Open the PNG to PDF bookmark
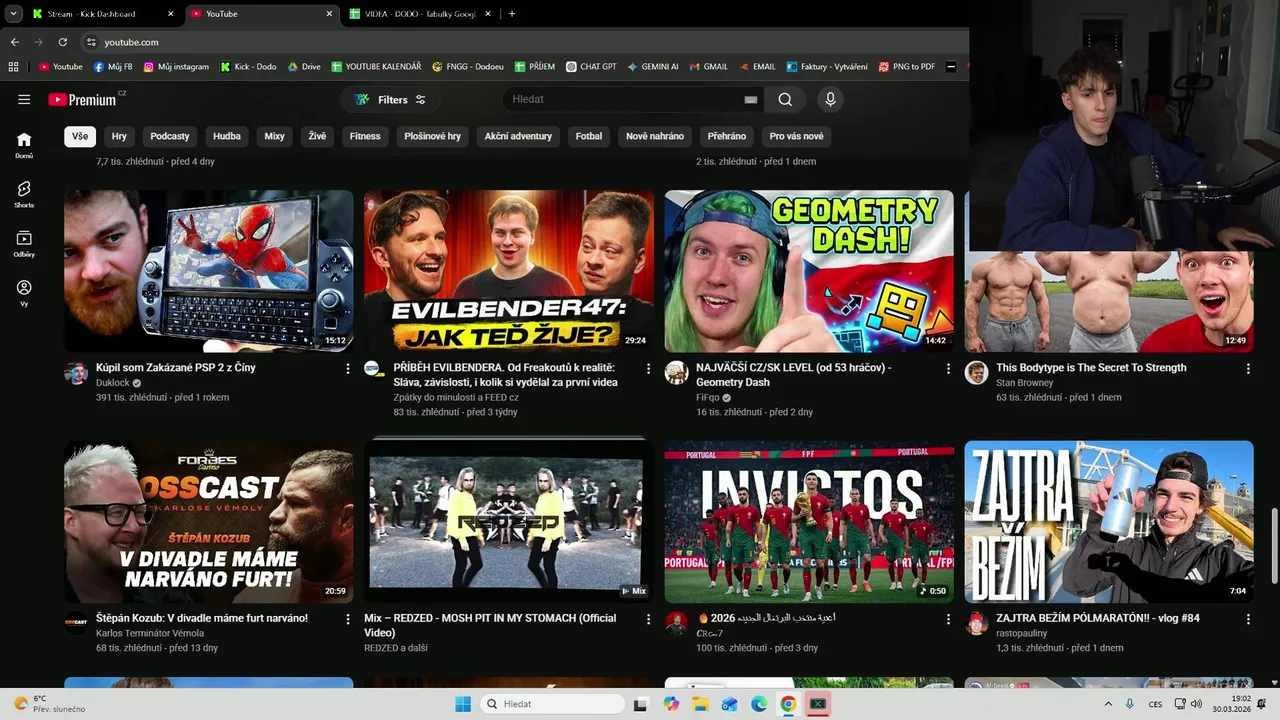 [906, 67]
